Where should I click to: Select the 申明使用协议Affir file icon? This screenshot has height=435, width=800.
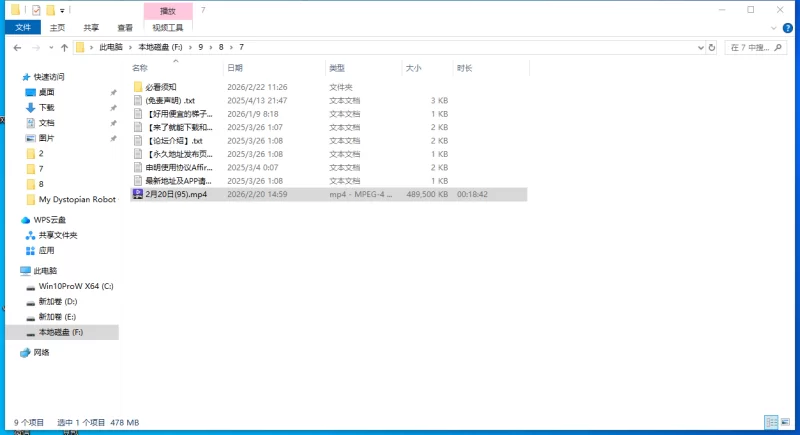138,167
